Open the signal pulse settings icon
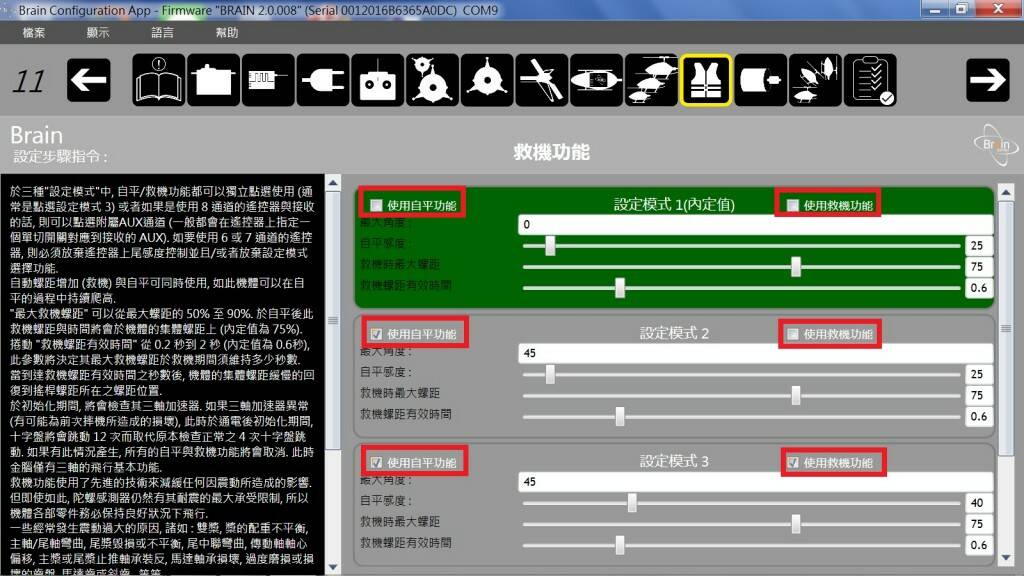 [x=268, y=80]
